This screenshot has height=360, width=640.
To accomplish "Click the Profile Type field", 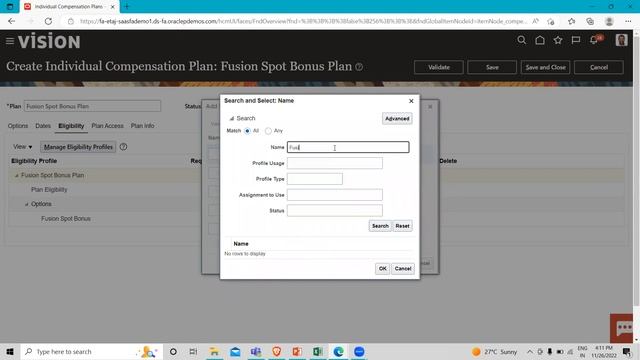I will pos(315,179).
